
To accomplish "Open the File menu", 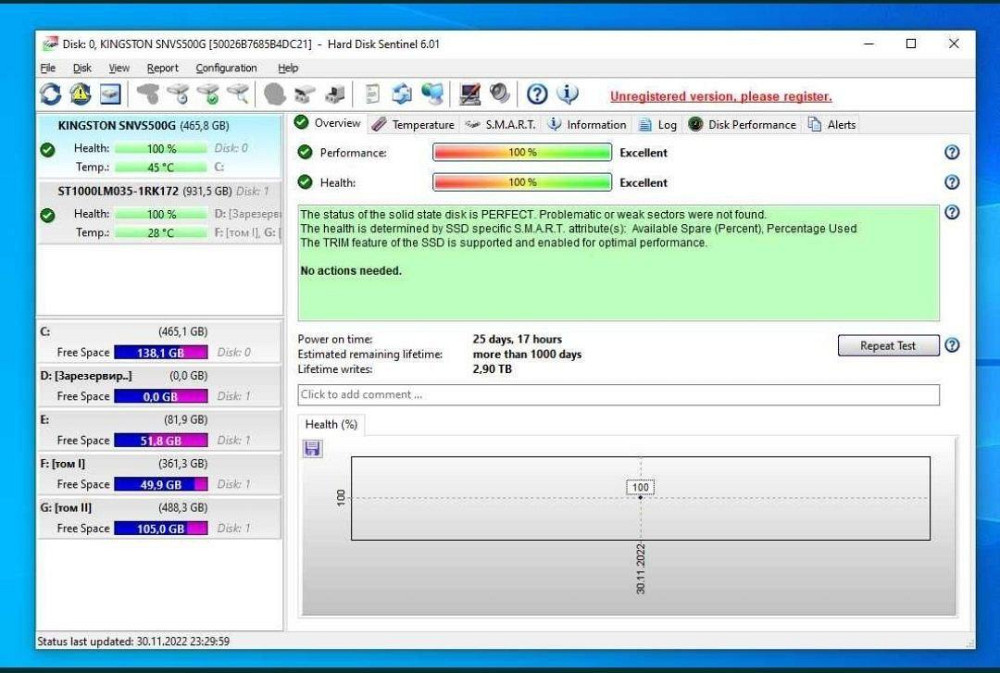I will [x=48, y=68].
